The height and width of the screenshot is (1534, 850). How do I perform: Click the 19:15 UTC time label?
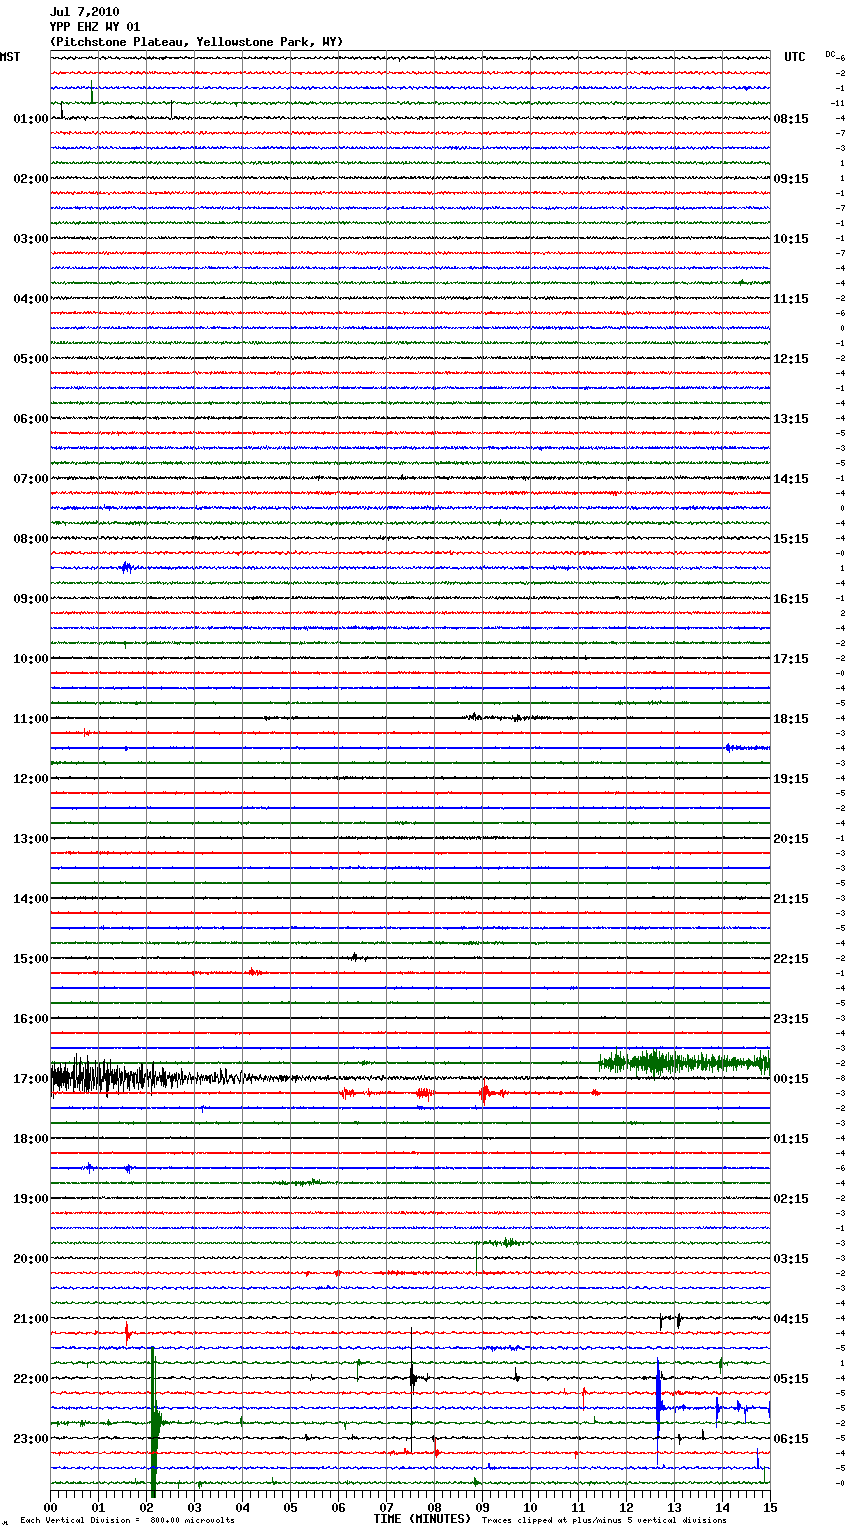click(x=791, y=779)
